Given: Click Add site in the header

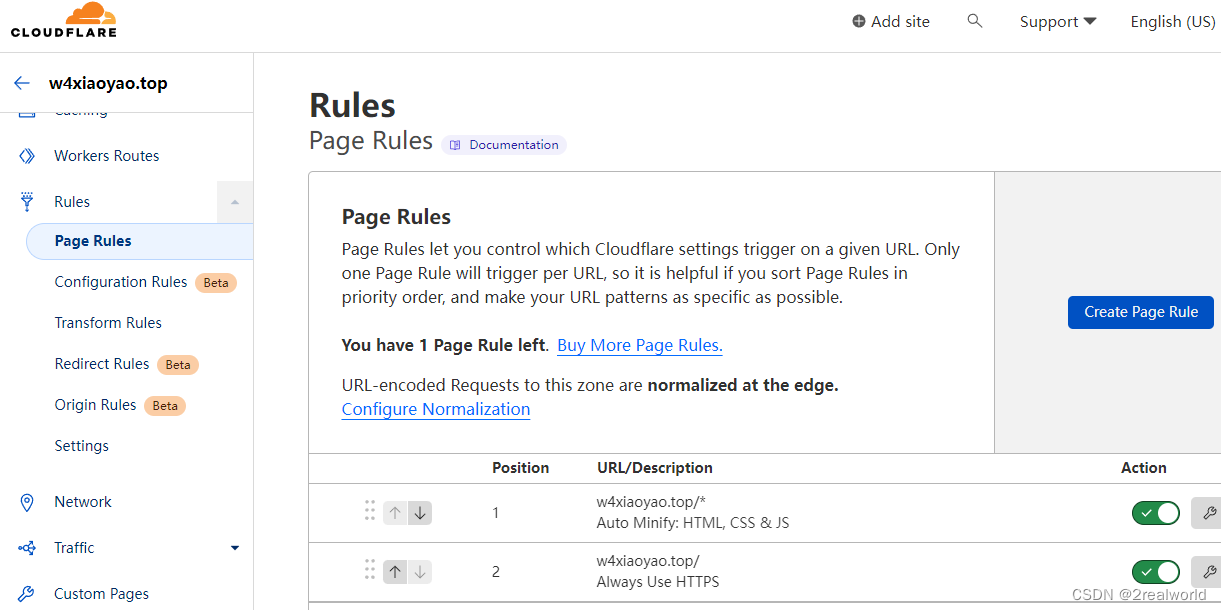Looking at the screenshot, I should click(891, 22).
